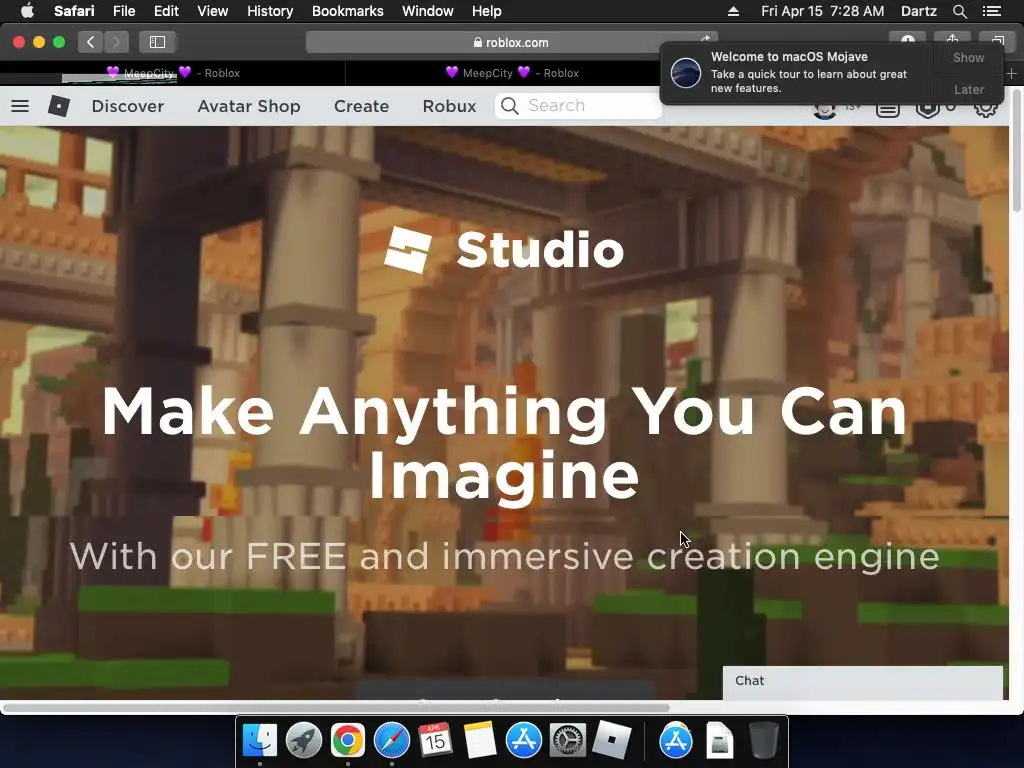The width and height of the screenshot is (1024, 768).
Task: Click the page's vertical scrollbar thumb
Action: click(1017, 151)
